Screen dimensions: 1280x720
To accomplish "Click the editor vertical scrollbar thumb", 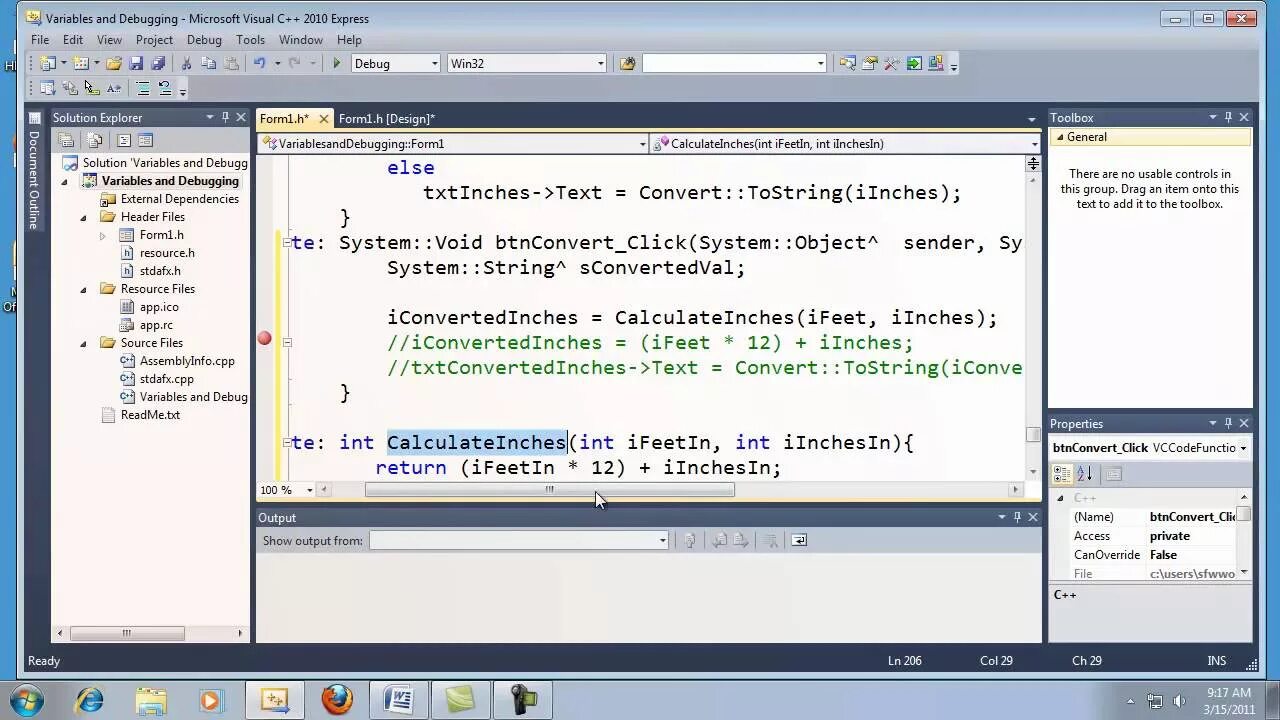I will pos(1033,434).
